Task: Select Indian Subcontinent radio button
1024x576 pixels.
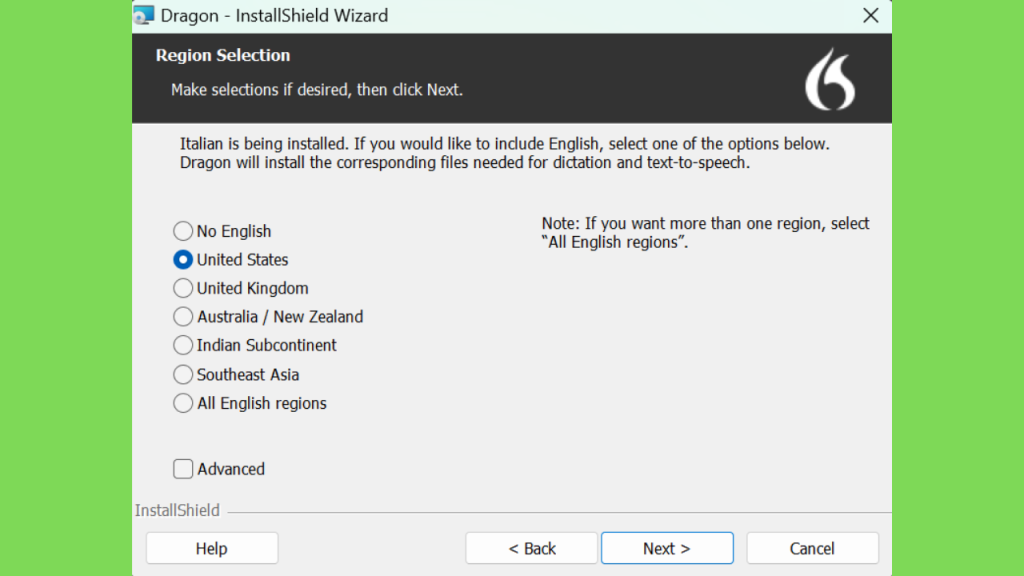Action: click(x=183, y=345)
